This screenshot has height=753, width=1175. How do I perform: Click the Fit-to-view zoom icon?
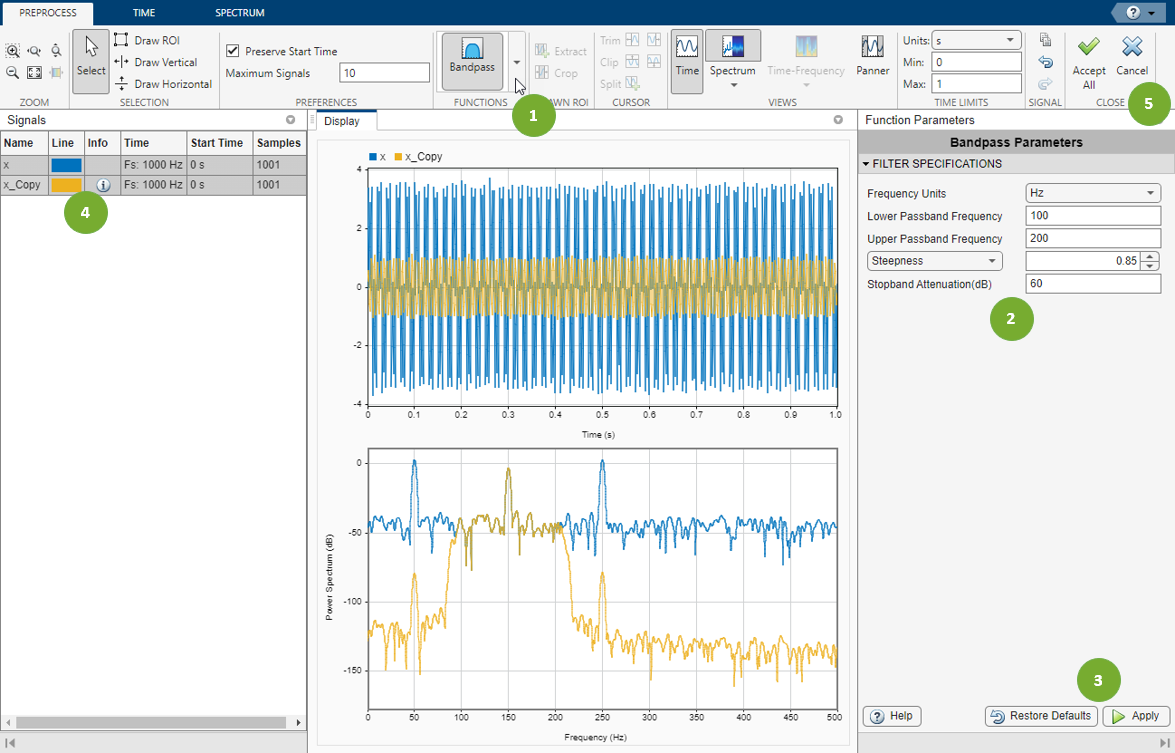click(34, 71)
